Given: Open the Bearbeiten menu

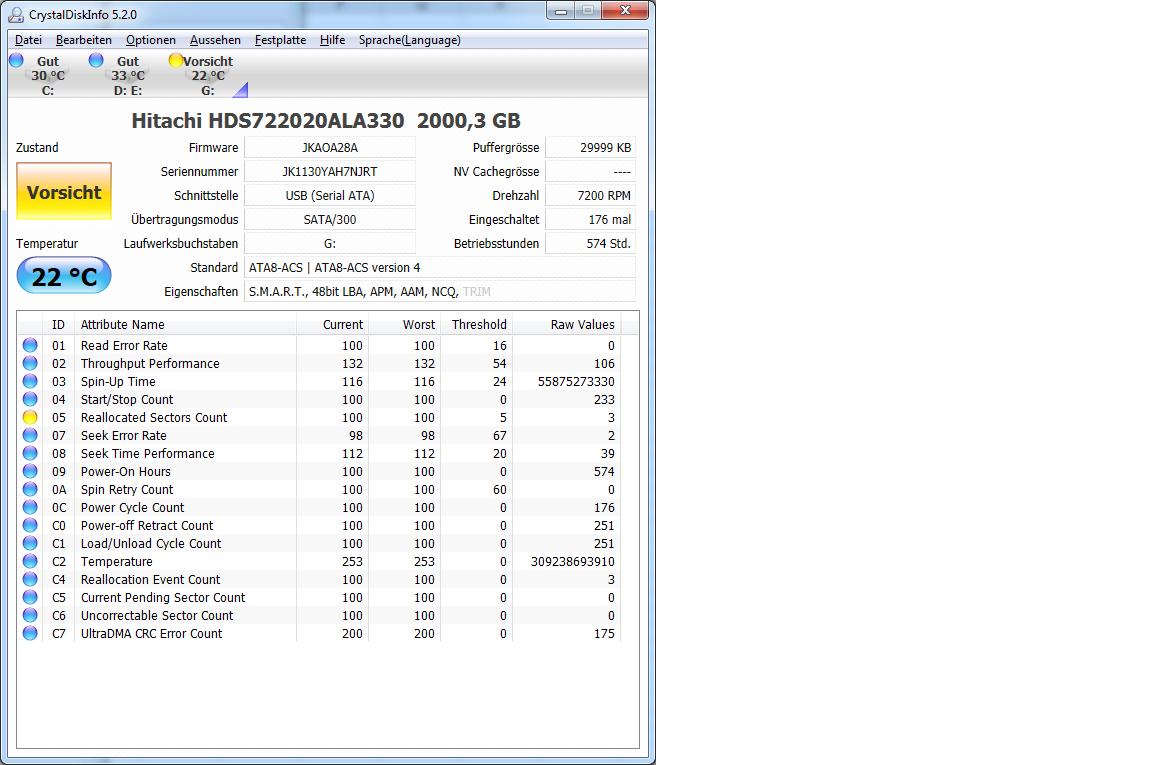Looking at the screenshot, I should 84,40.
